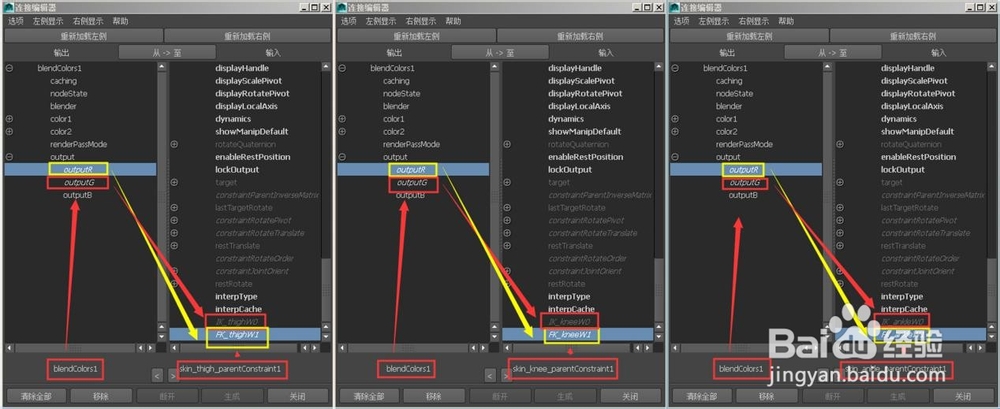
Task: Expand constraintRotateTranslate in ankle constraint window
Action: (840, 233)
